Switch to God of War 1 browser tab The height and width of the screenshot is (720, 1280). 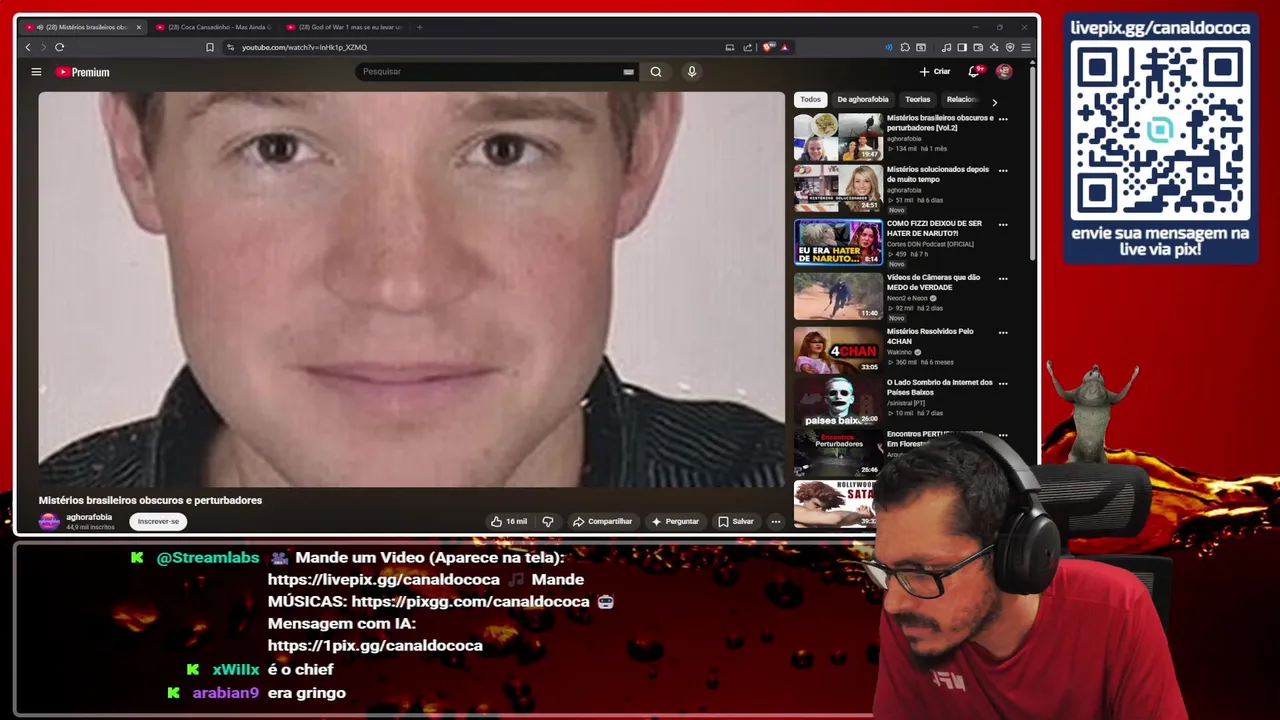click(344, 27)
